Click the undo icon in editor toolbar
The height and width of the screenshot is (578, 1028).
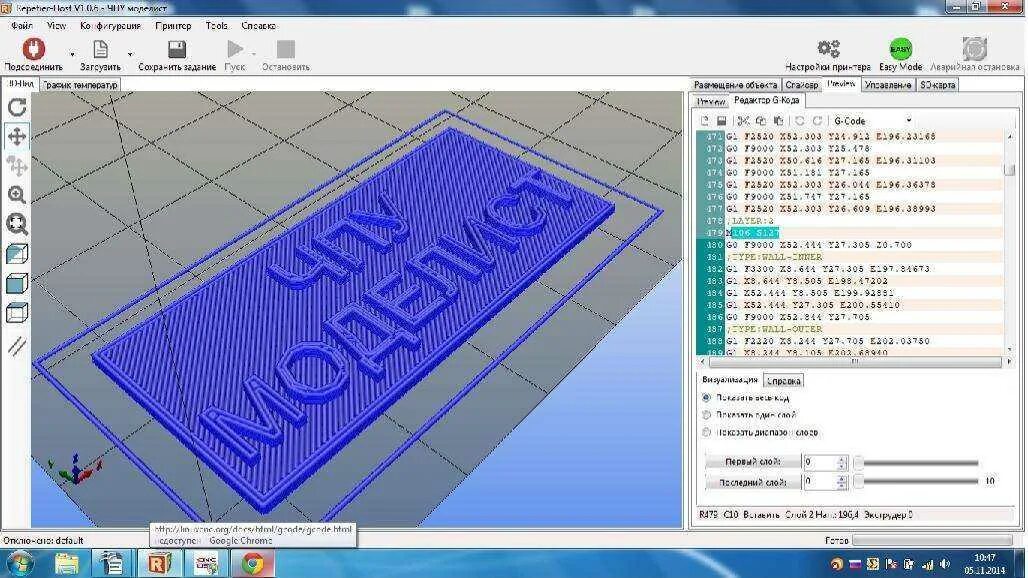[x=799, y=121]
